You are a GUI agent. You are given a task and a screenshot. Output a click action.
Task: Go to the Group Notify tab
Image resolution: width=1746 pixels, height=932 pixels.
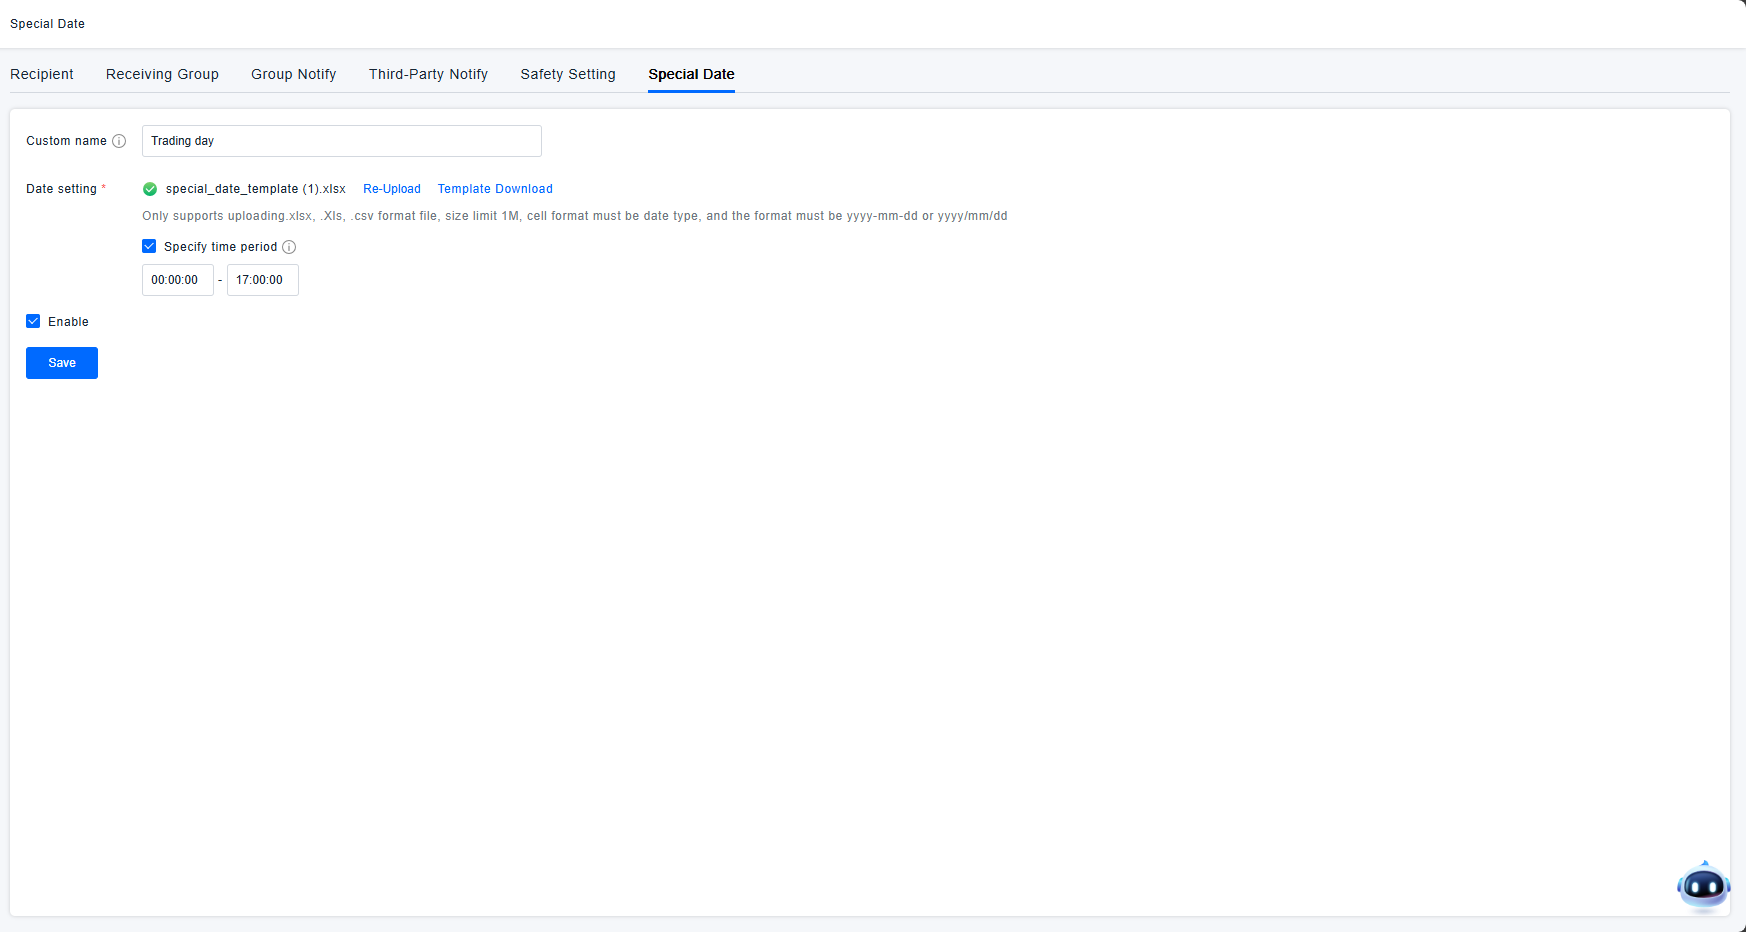293,74
